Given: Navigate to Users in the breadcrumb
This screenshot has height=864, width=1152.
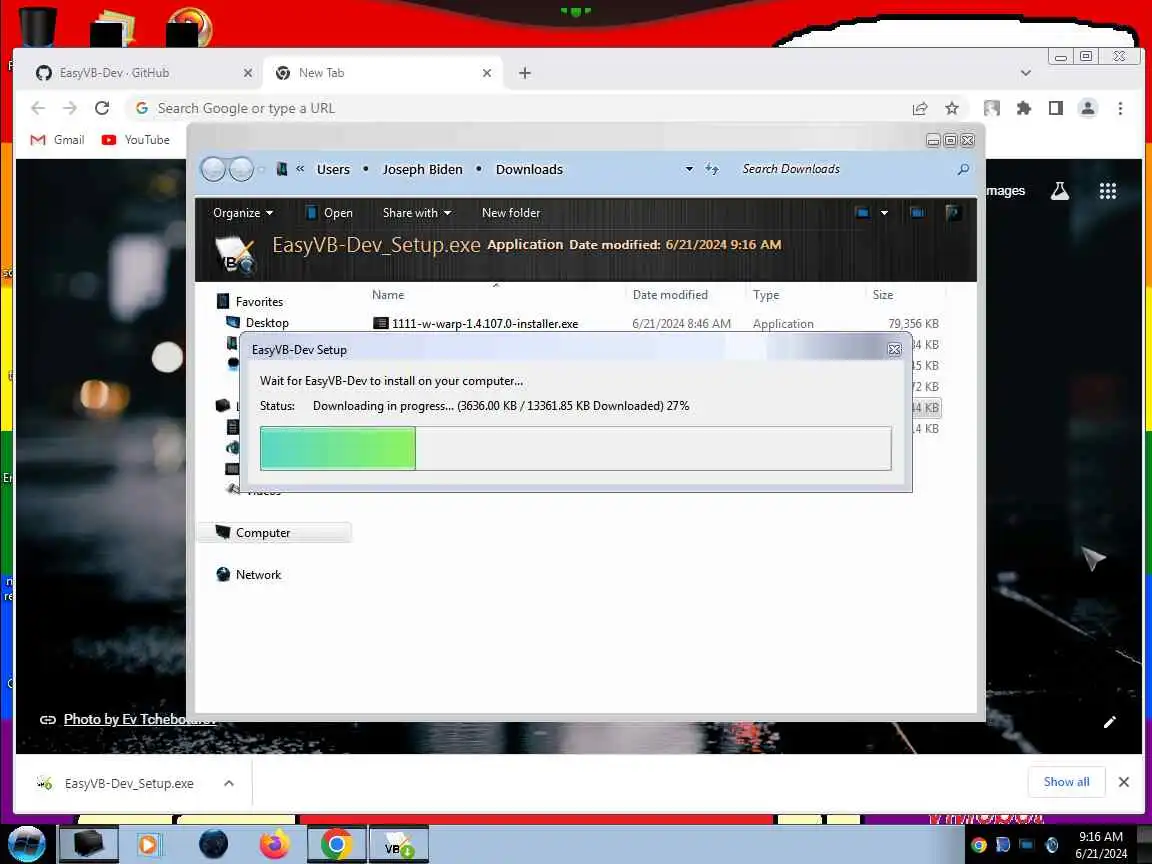Looking at the screenshot, I should coord(333,169).
